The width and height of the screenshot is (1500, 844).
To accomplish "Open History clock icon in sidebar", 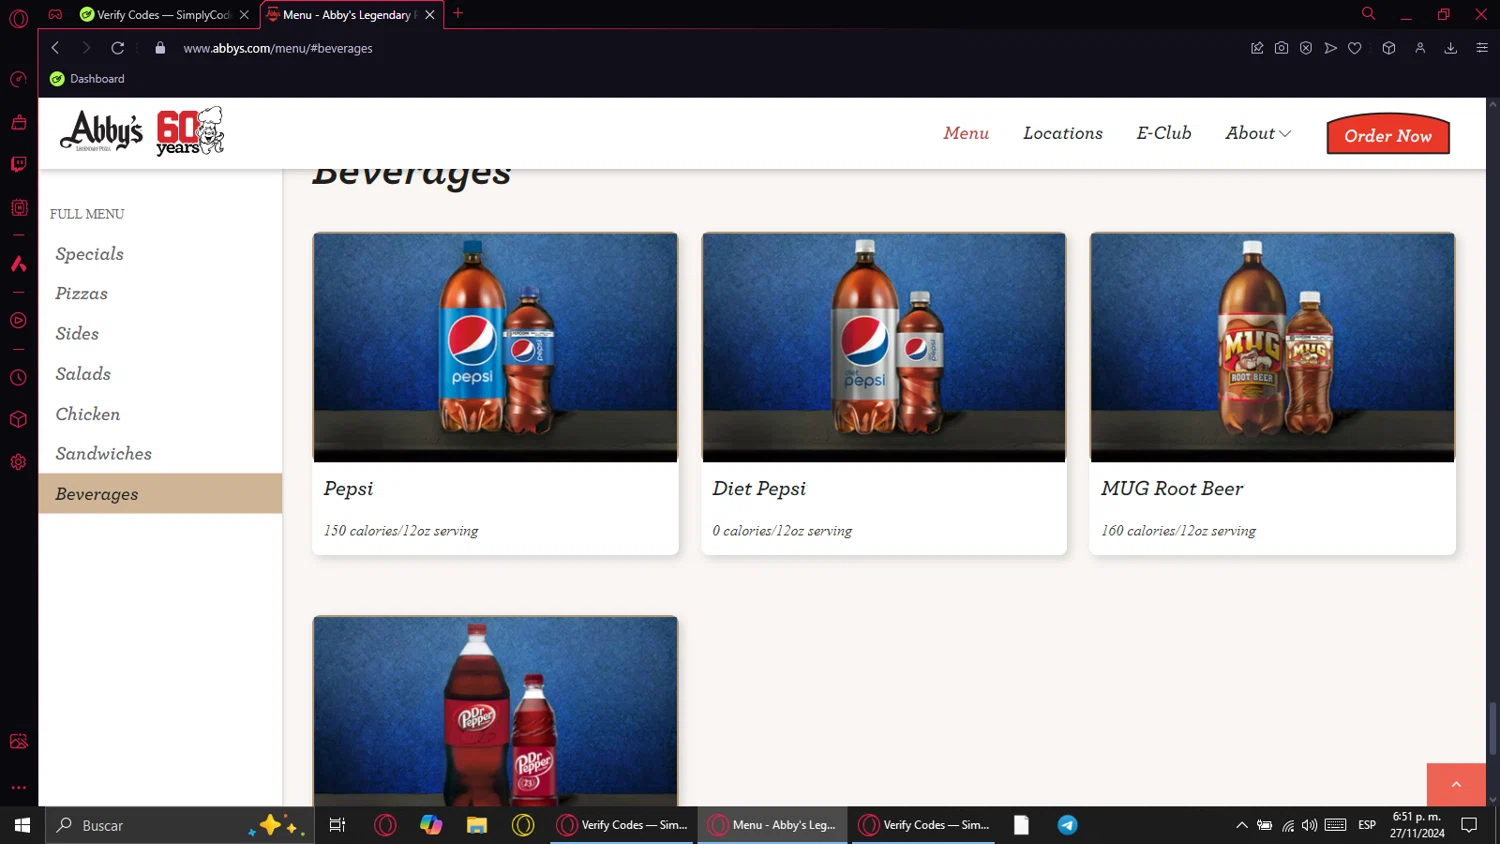I will click(x=18, y=377).
